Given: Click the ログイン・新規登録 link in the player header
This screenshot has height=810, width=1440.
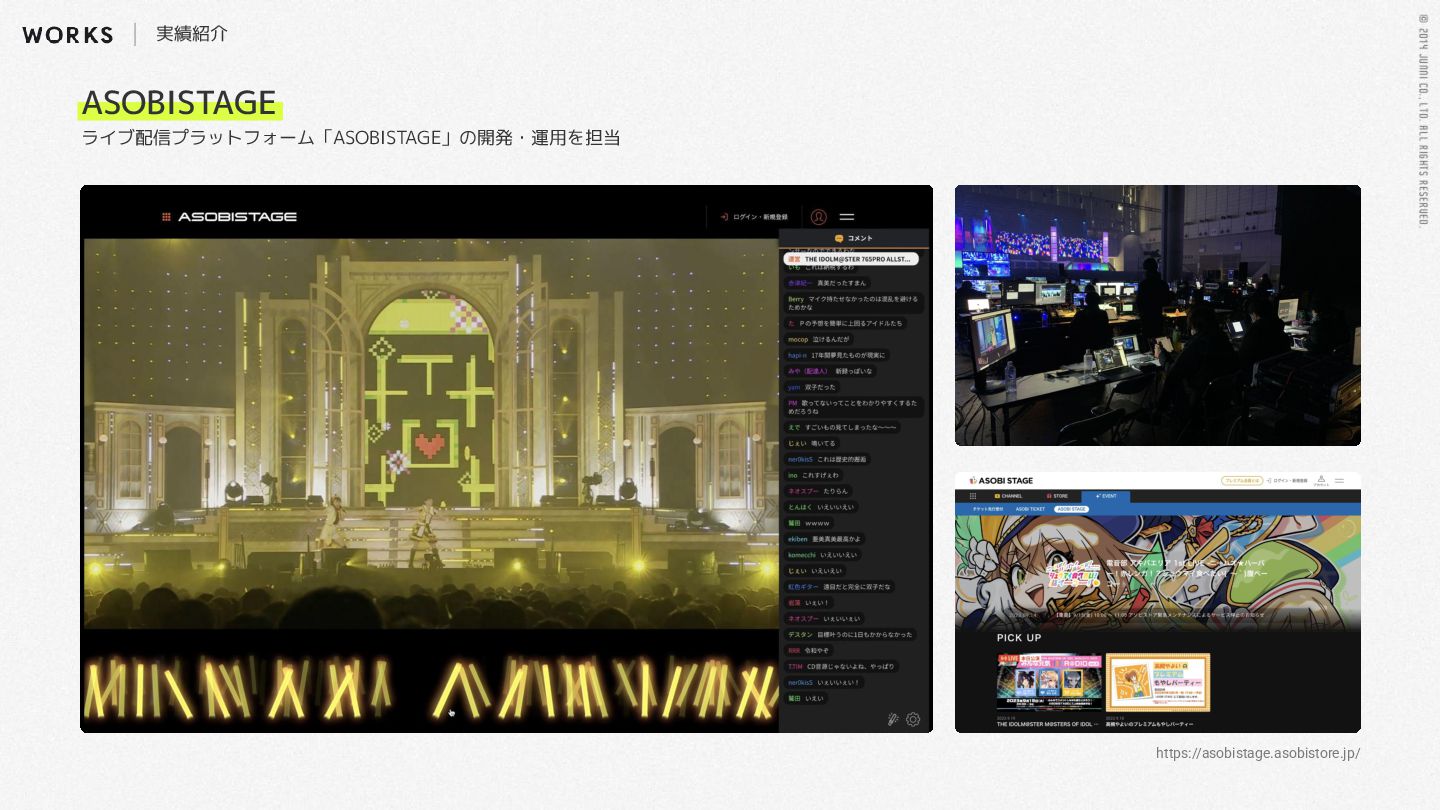Looking at the screenshot, I should [753, 217].
